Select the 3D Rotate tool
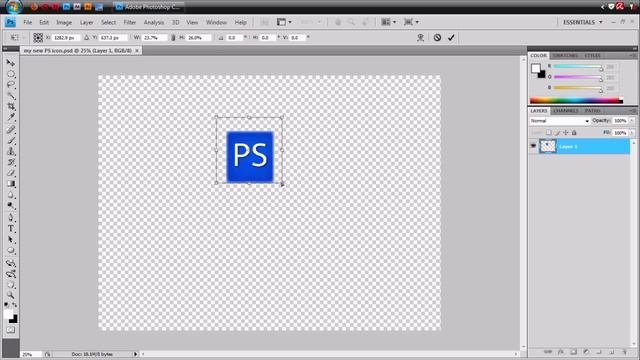The image size is (640, 360). tap(11, 263)
